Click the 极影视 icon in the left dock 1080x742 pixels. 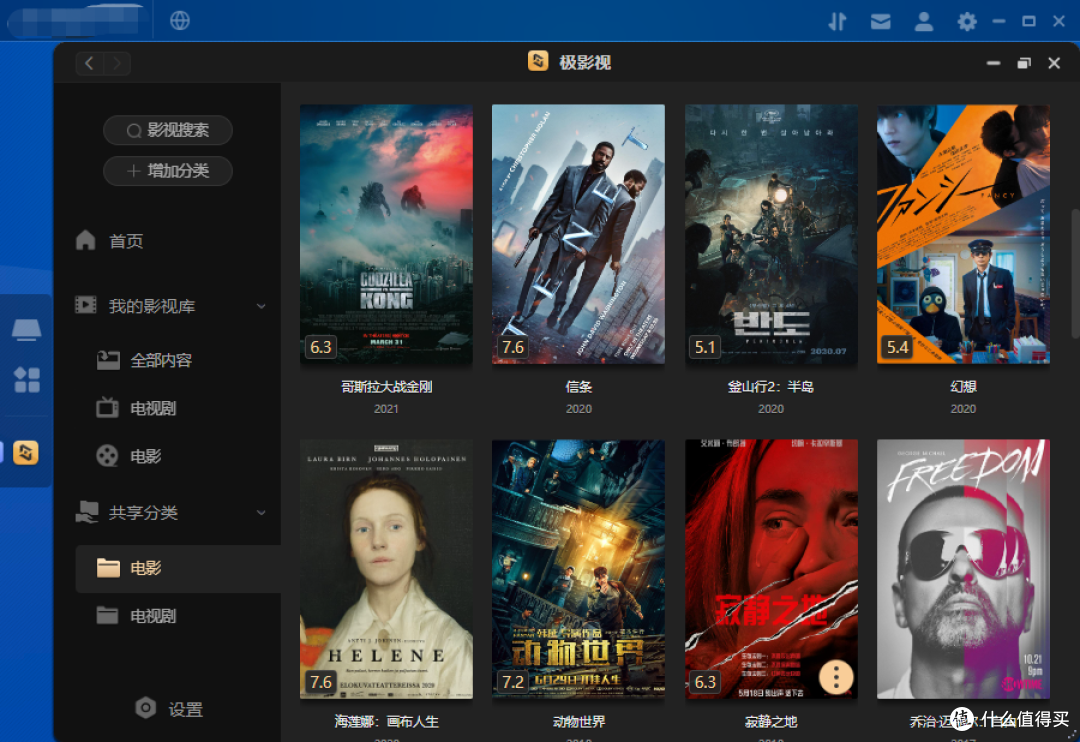click(26, 453)
